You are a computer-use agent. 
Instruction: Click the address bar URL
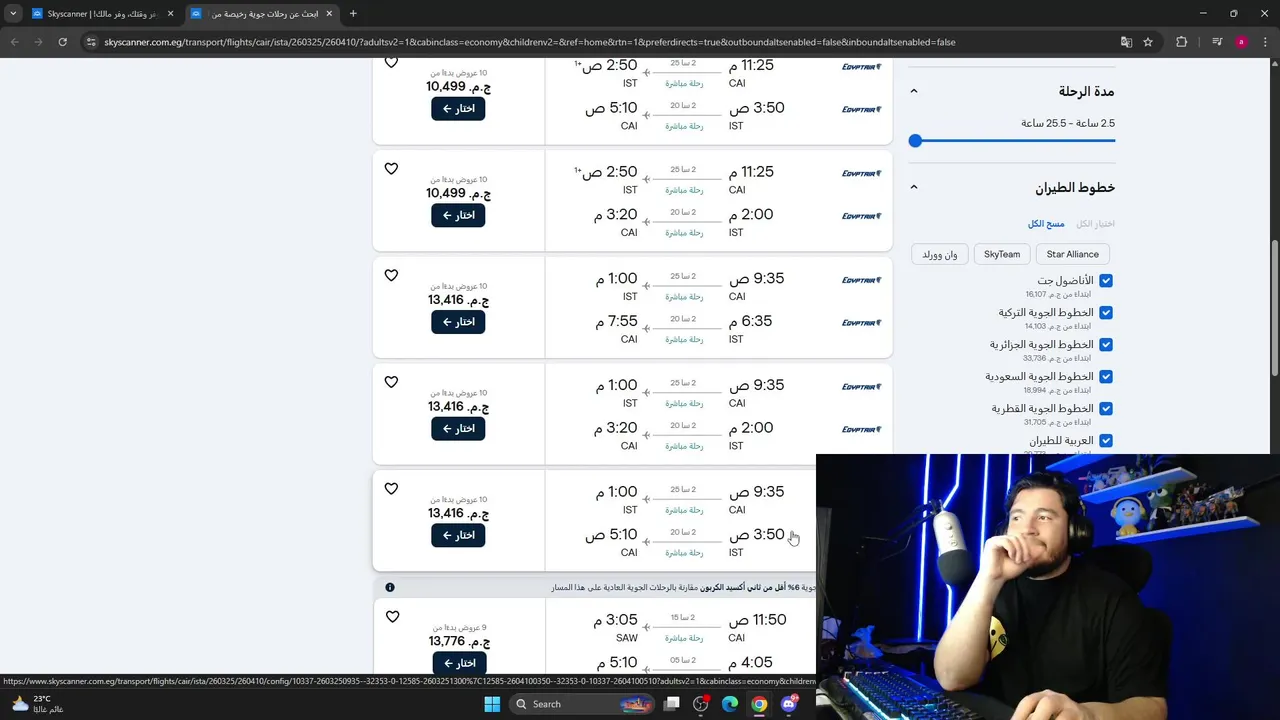[530, 42]
